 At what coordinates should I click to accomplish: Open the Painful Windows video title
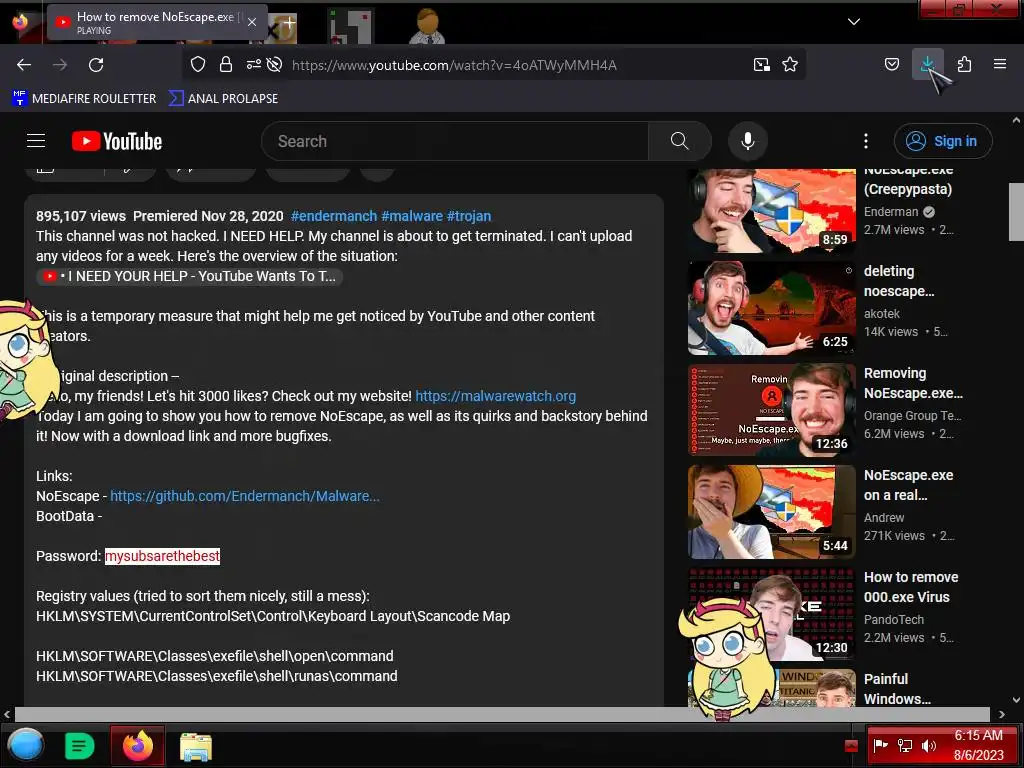(897, 689)
